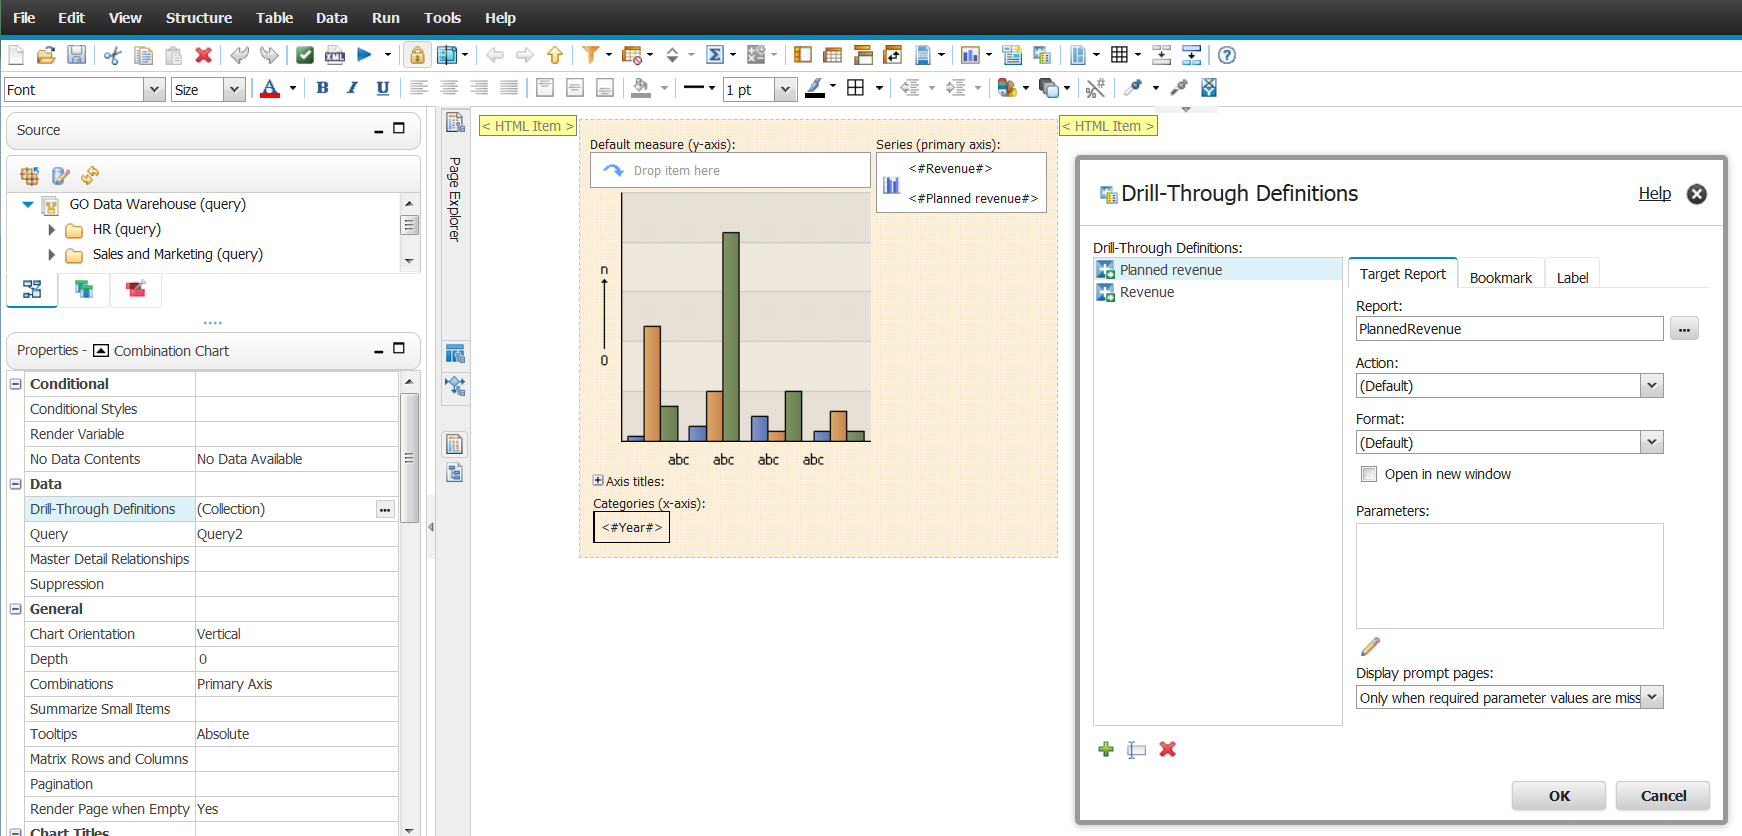Click the Year category item in chart
Screen dimensions: 1742x836
[631, 527]
